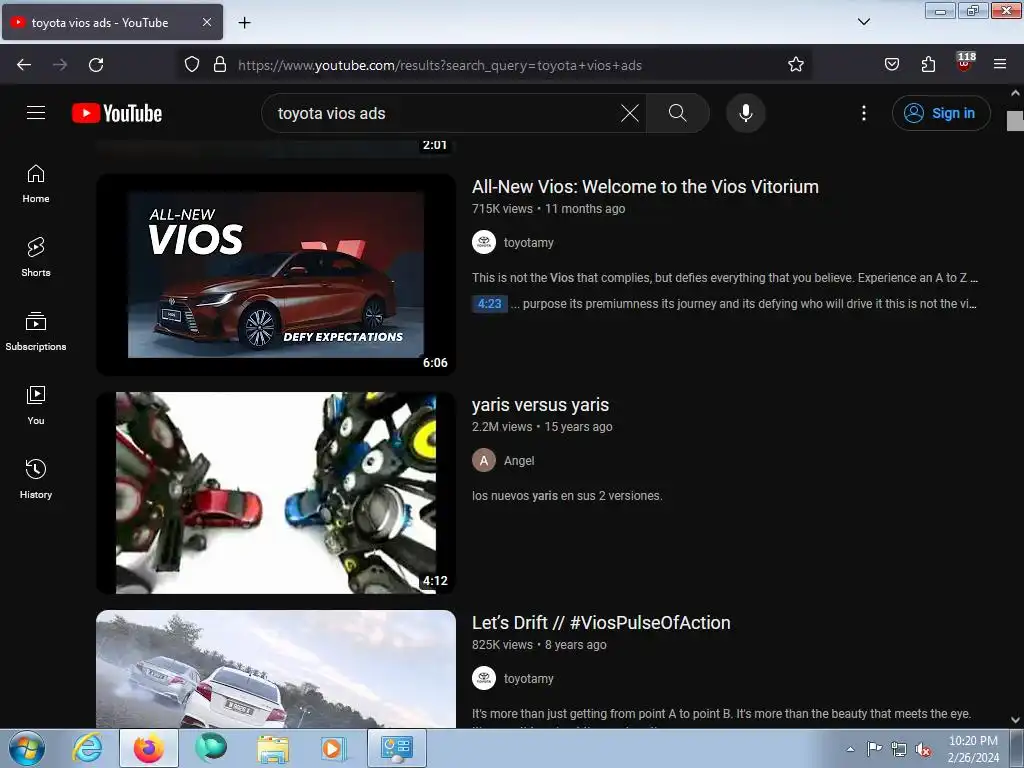Open the All-New Vios thumbnail
1024x768 pixels.
(276, 274)
